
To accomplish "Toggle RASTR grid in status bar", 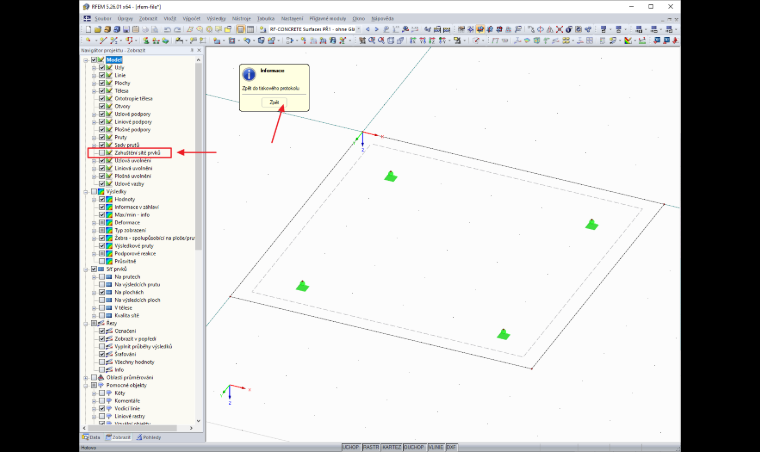I will (x=371, y=447).
